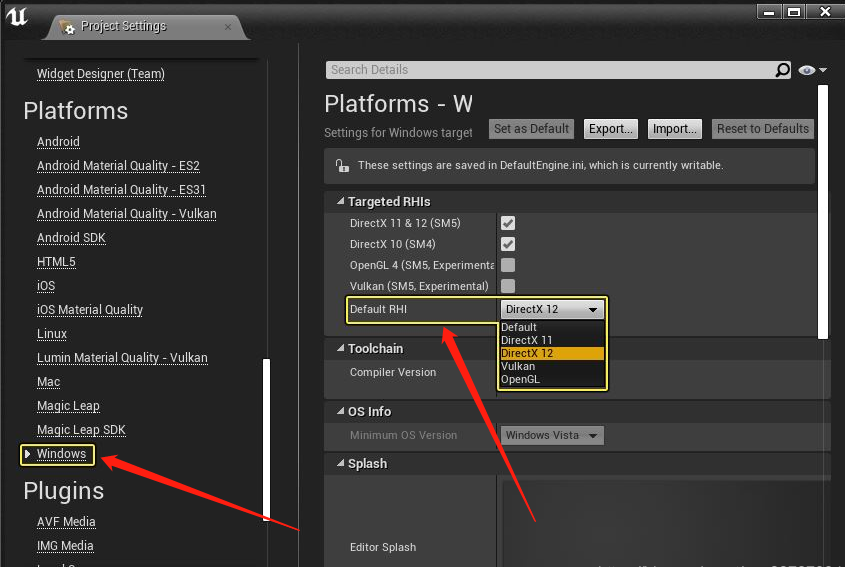Open iOS platform settings

point(46,286)
